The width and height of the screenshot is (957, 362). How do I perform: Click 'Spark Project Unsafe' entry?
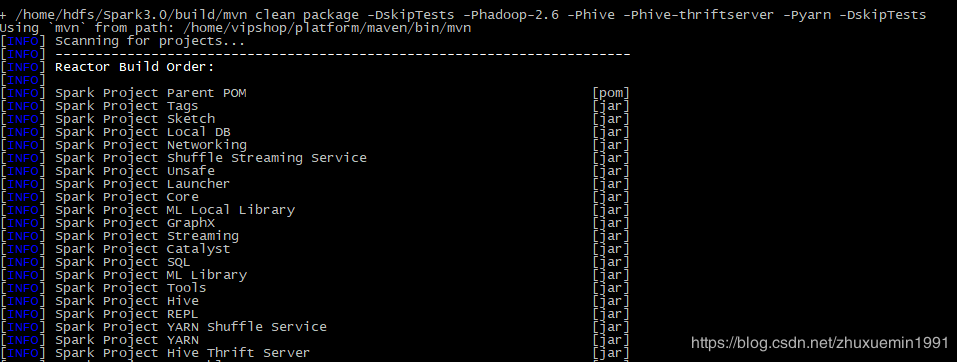(135, 171)
